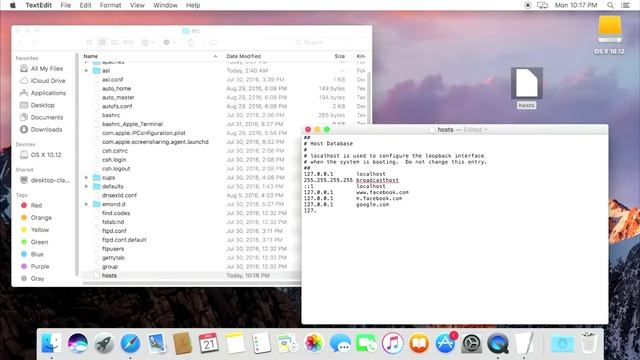Select dnsextd.conf file in Finder list

119,195
